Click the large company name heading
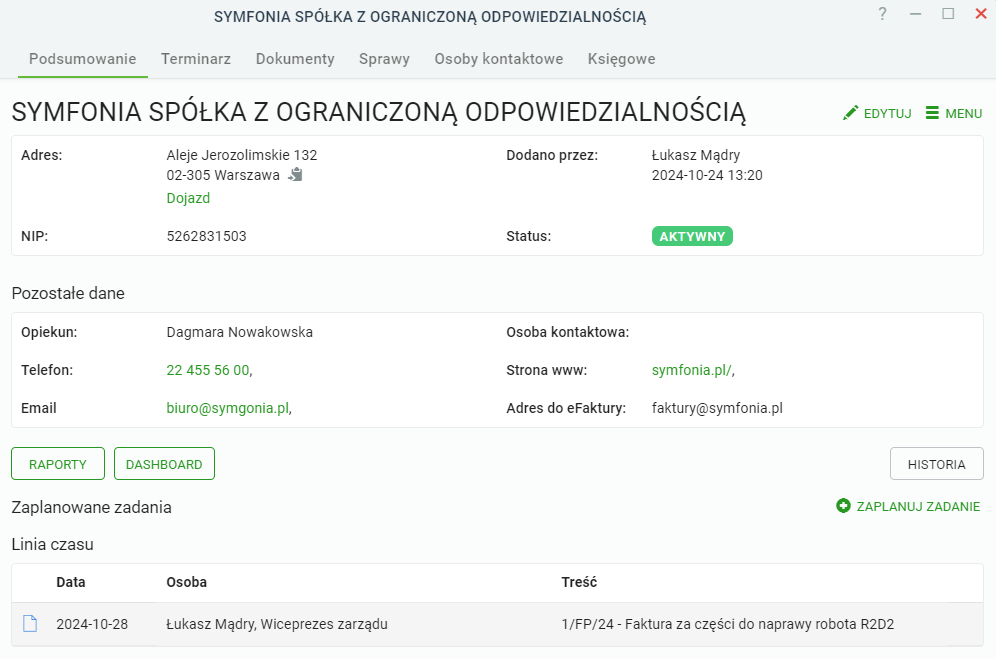This screenshot has height=659, width=996. (x=379, y=112)
